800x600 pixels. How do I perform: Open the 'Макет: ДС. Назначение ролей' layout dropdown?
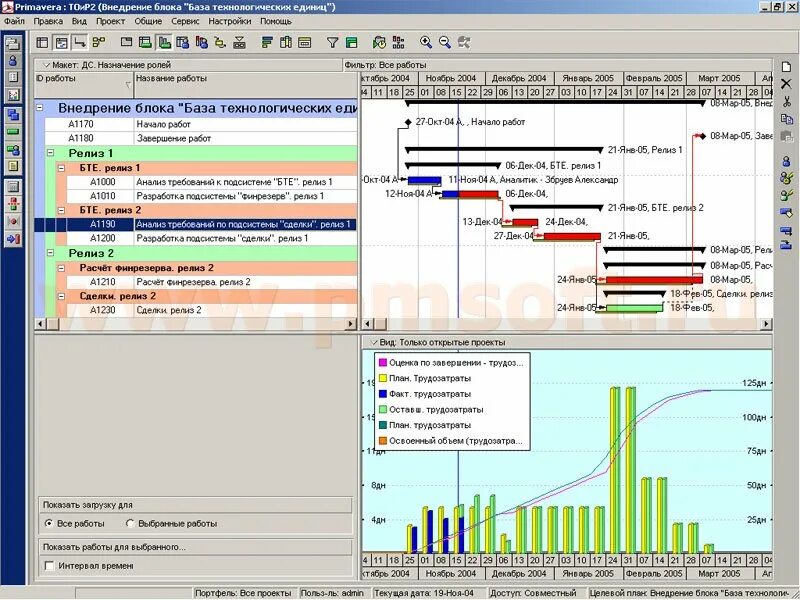pos(107,65)
